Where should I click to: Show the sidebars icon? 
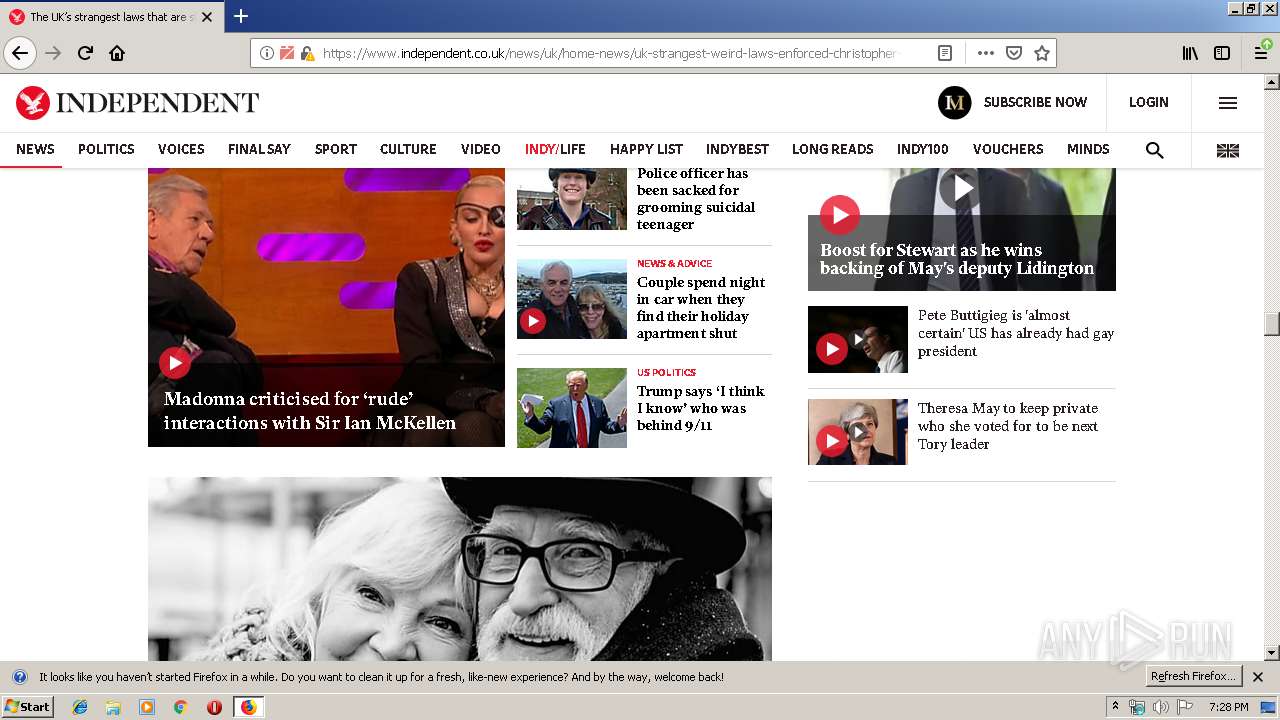coord(1222,53)
